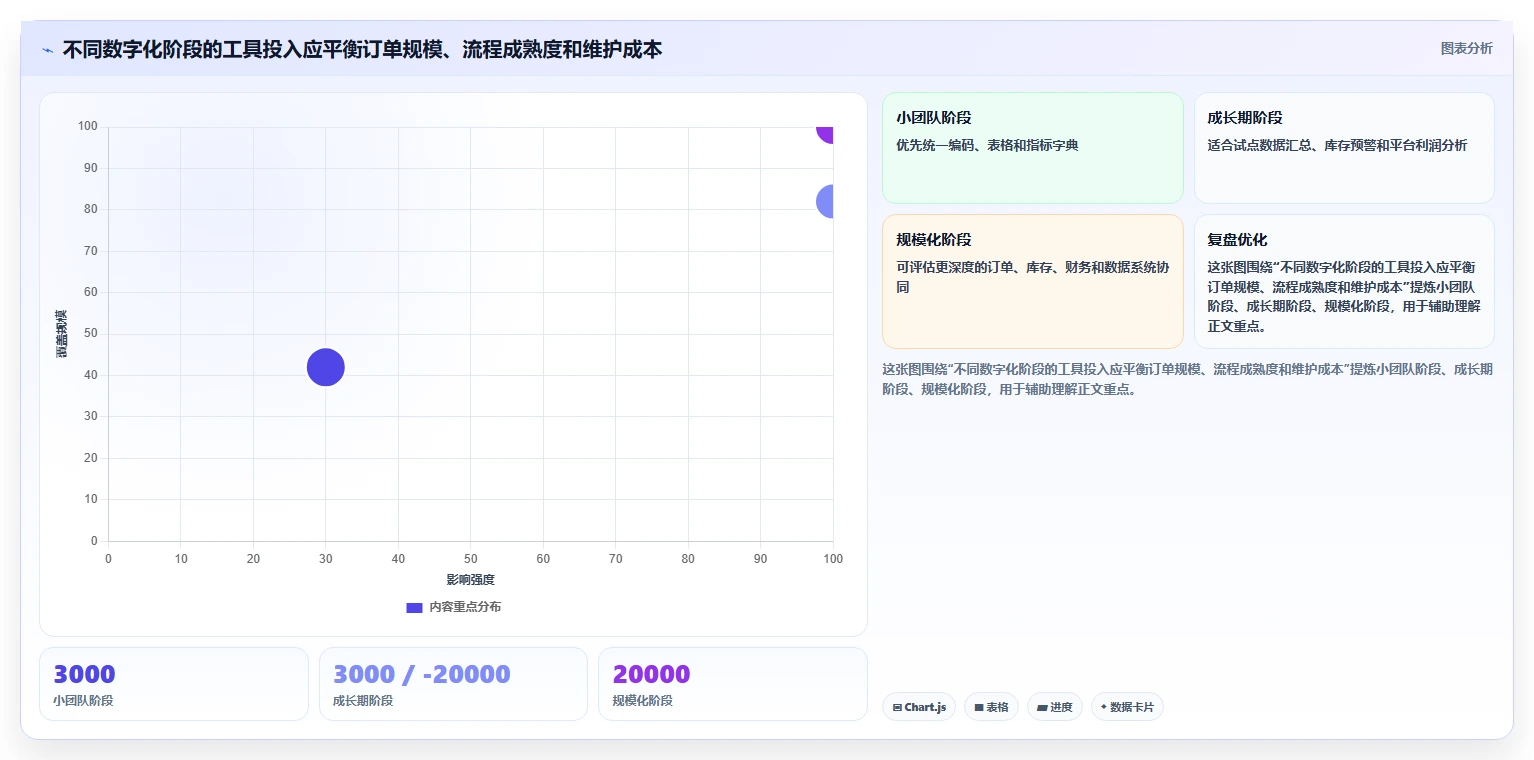The height and width of the screenshot is (760, 1534).
Task: Click the 3000 小团队阶段 stat card
Action: tap(174, 684)
